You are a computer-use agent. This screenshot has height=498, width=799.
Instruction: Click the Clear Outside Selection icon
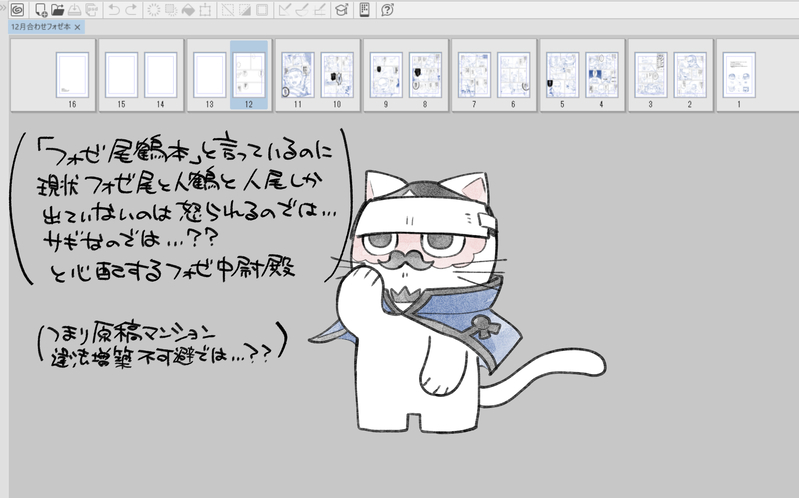(x=171, y=10)
